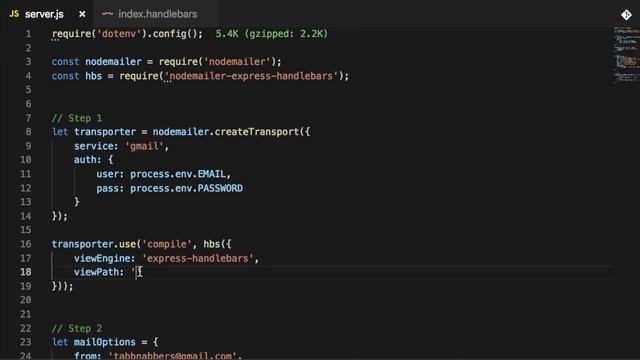
Task: Click the closing '});' on line 14
Action: 60,216
